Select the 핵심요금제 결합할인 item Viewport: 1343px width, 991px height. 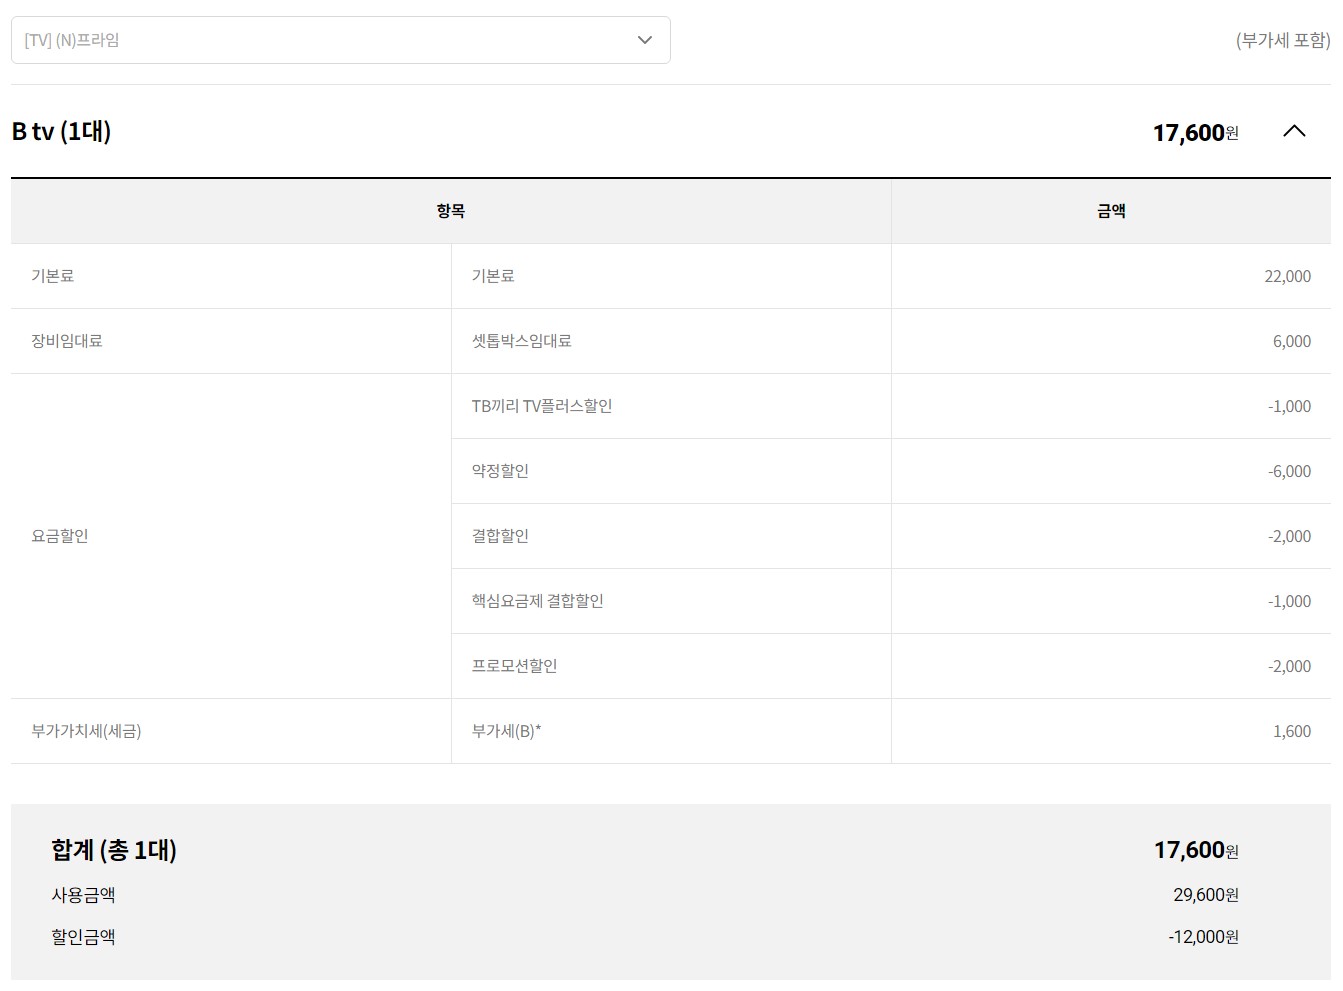[x=671, y=601]
